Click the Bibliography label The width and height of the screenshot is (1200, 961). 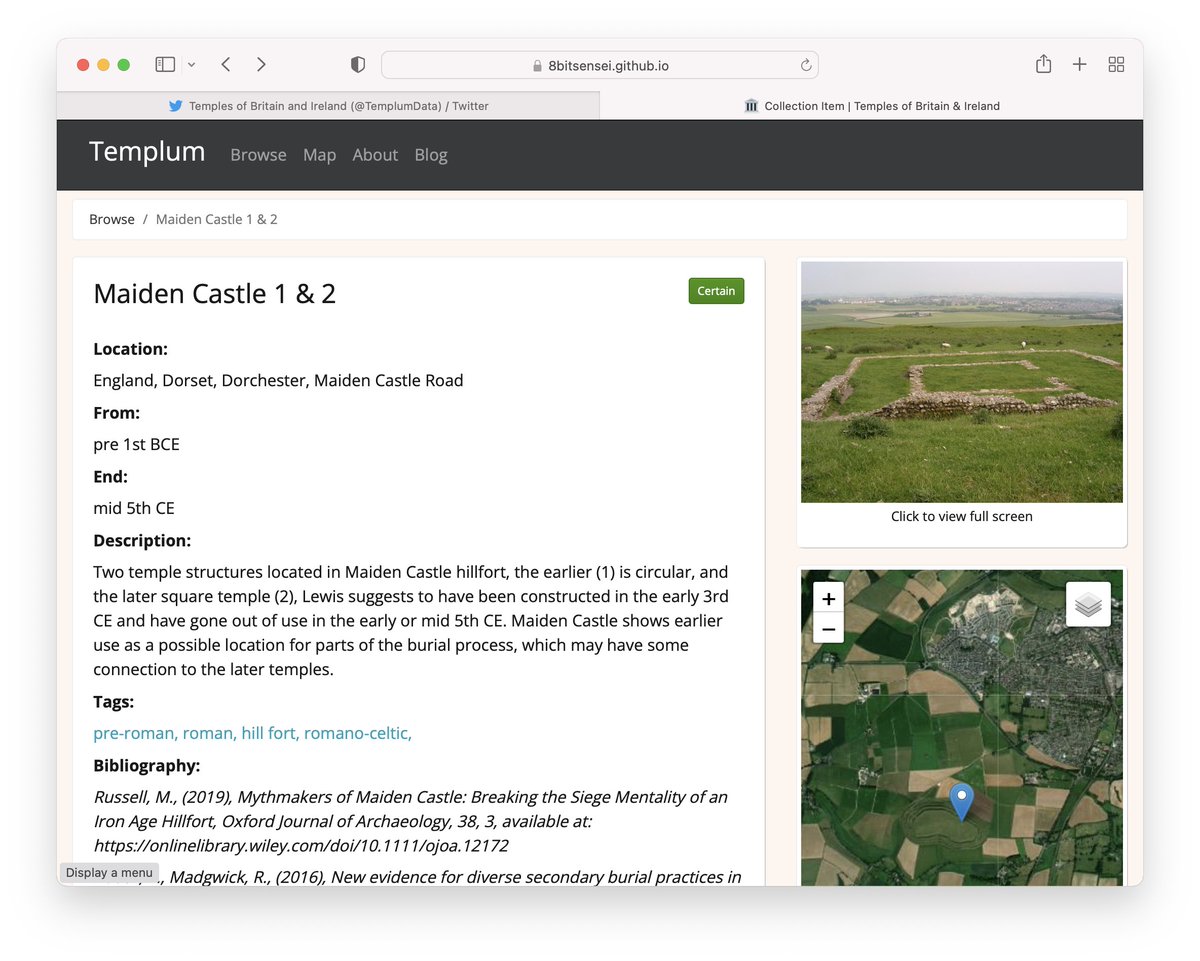pyautogui.click(x=147, y=766)
